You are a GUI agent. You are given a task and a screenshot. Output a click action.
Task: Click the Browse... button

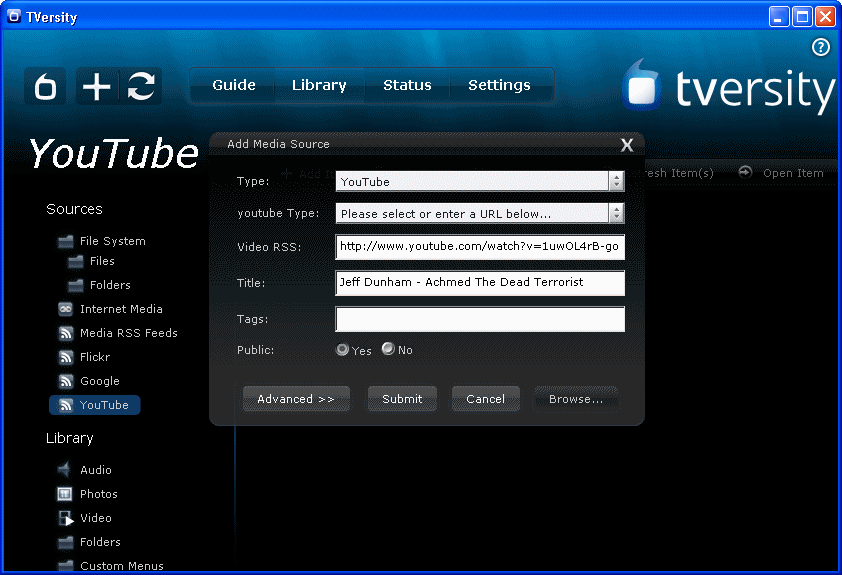tap(576, 399)
